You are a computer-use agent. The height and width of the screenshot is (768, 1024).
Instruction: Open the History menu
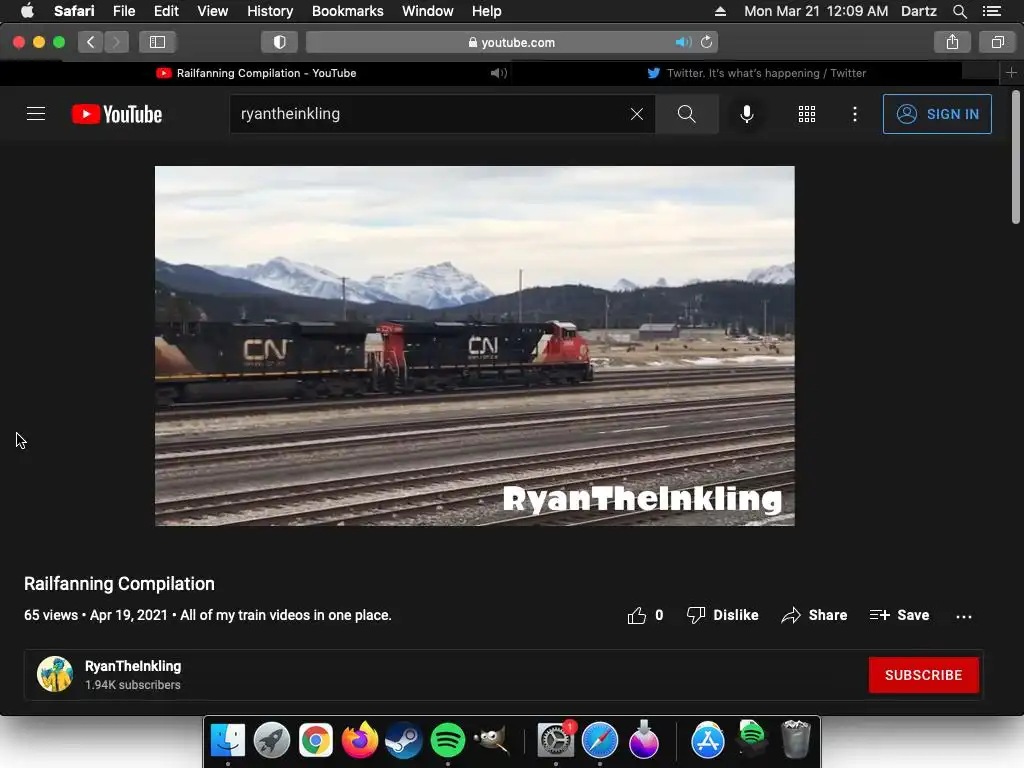tap(270, 11)
